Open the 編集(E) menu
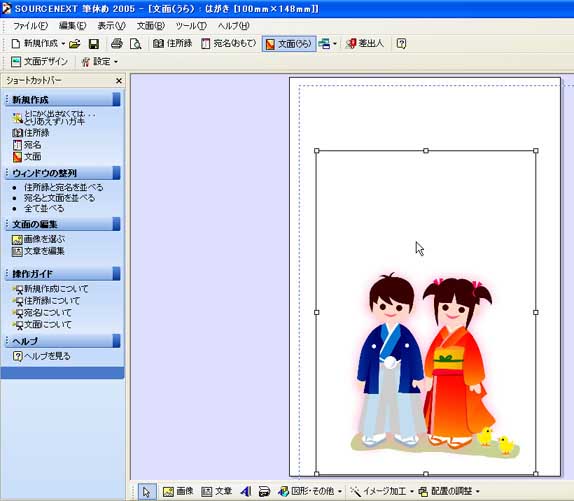This screenshot has width=574, height=501. point(72,26)
